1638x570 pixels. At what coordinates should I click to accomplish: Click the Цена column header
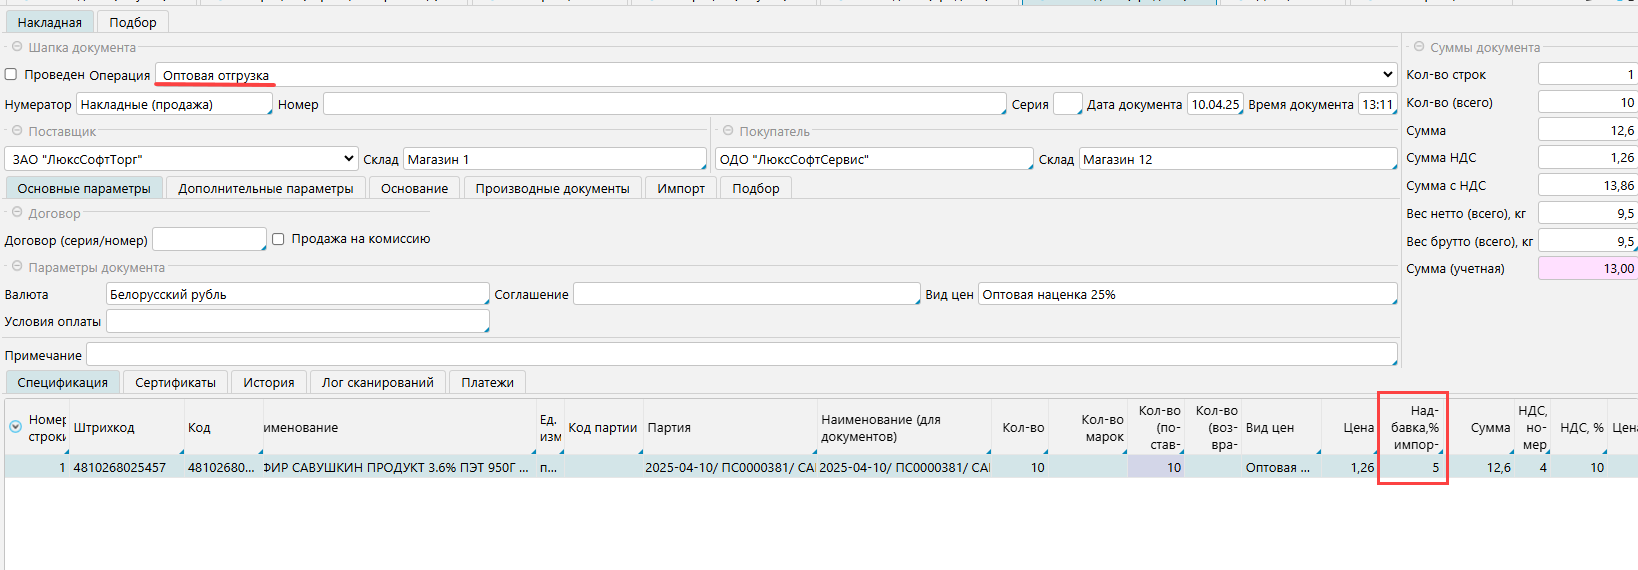(x=1358, y=427)
